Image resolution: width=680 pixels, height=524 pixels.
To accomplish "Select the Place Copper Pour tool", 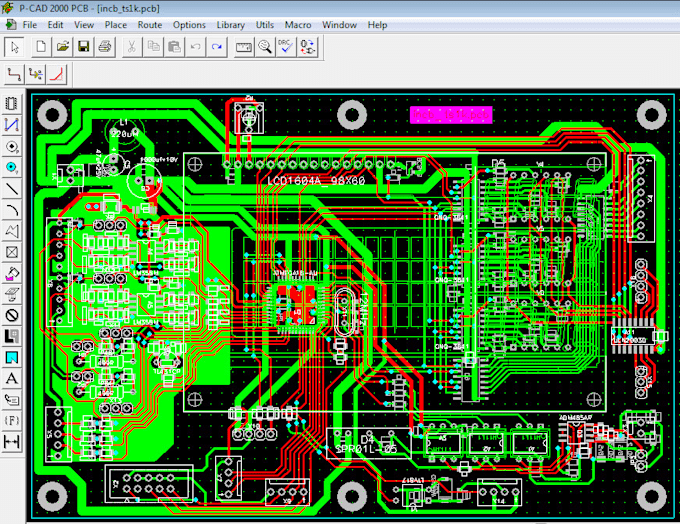I will click(12, 273).
